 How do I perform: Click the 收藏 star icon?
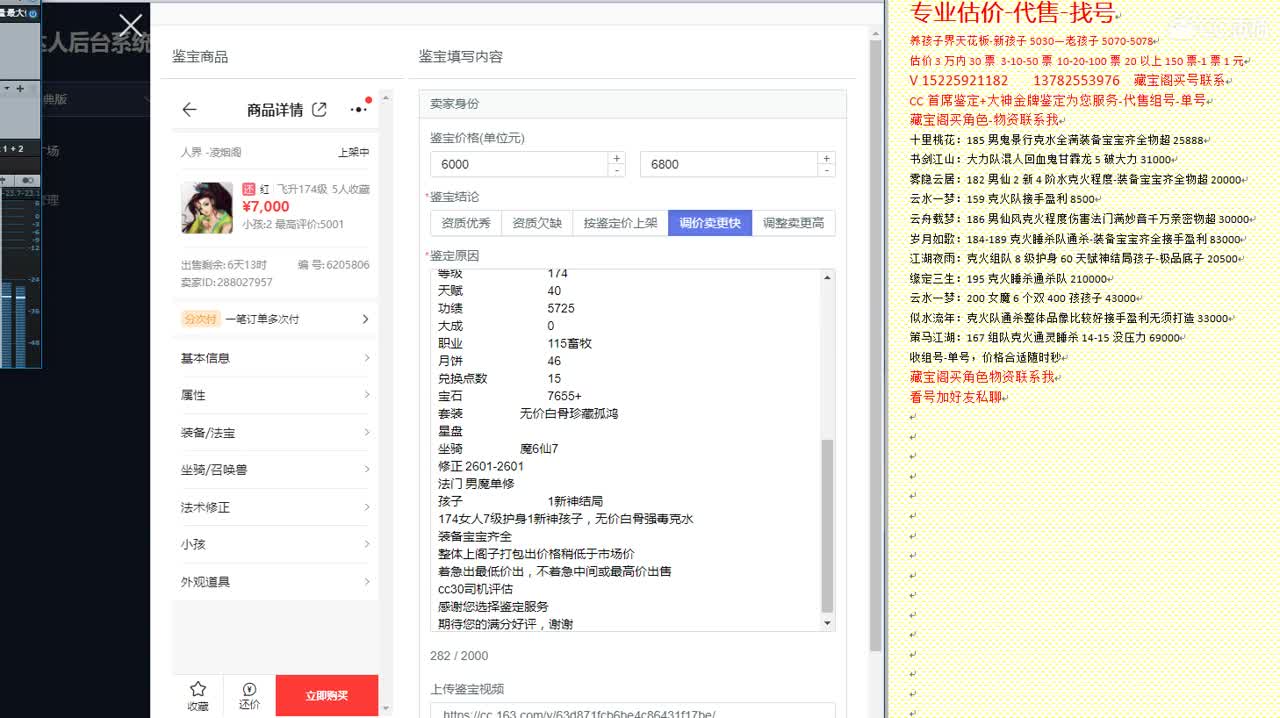pos(198,695)
